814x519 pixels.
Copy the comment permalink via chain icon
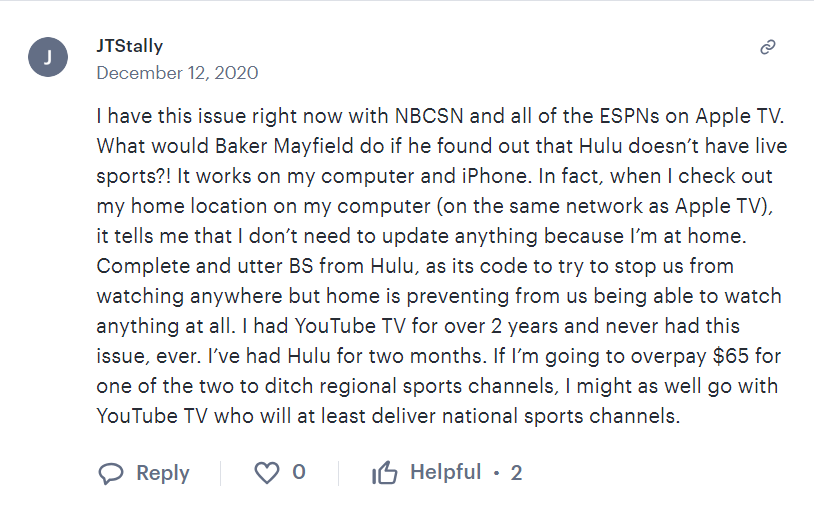[768, 47]
